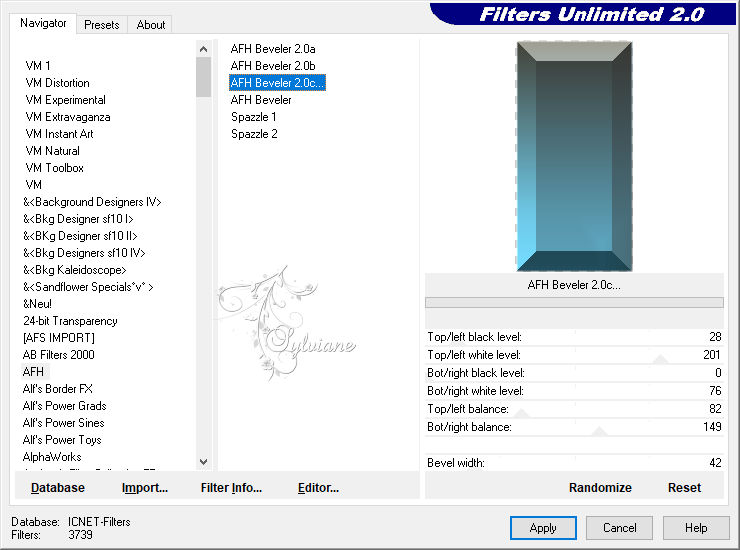740x550 pixels.
Task: Click the Top/left black level slider
Action: (x=574, y=337)
